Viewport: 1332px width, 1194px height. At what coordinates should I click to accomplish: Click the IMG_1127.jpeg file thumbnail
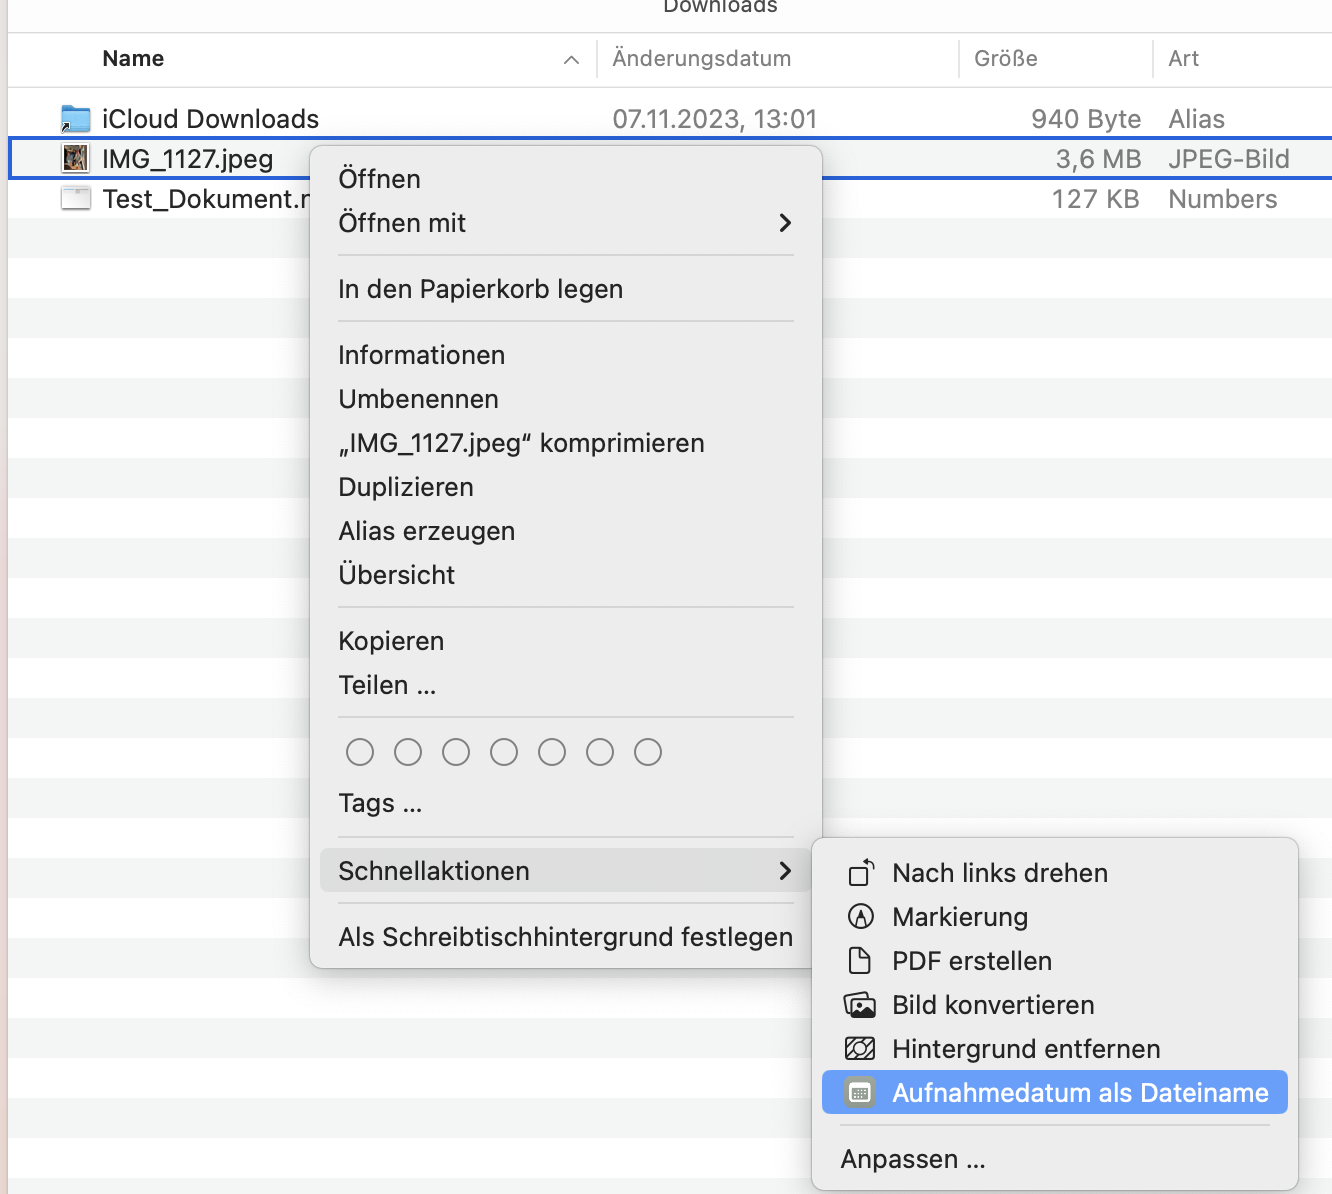75,159
